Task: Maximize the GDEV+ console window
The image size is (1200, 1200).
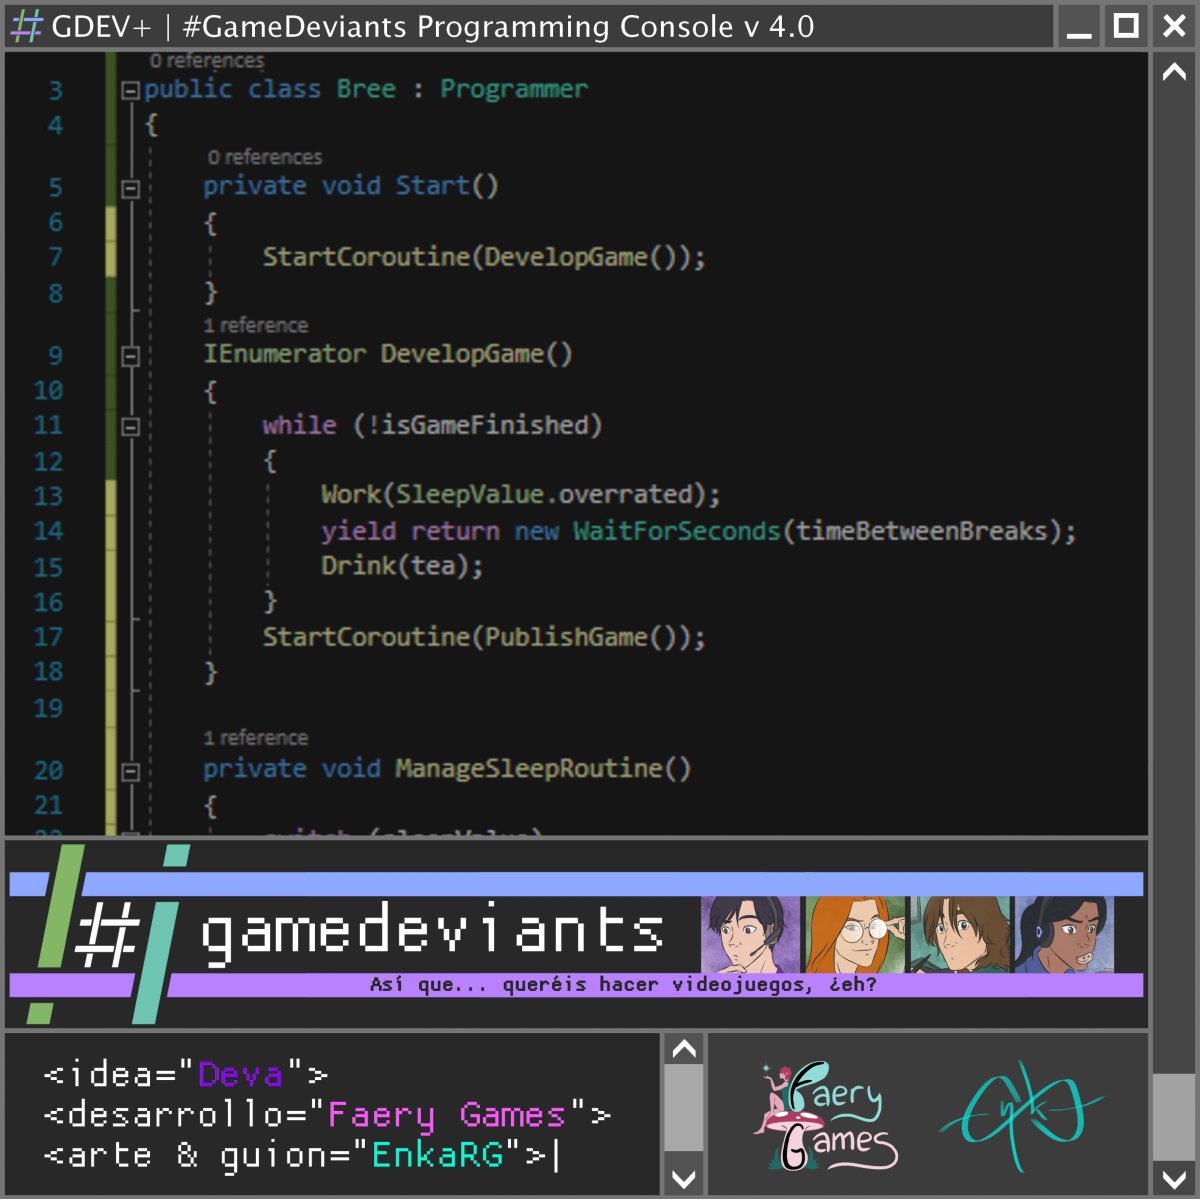Action: 1126,27
